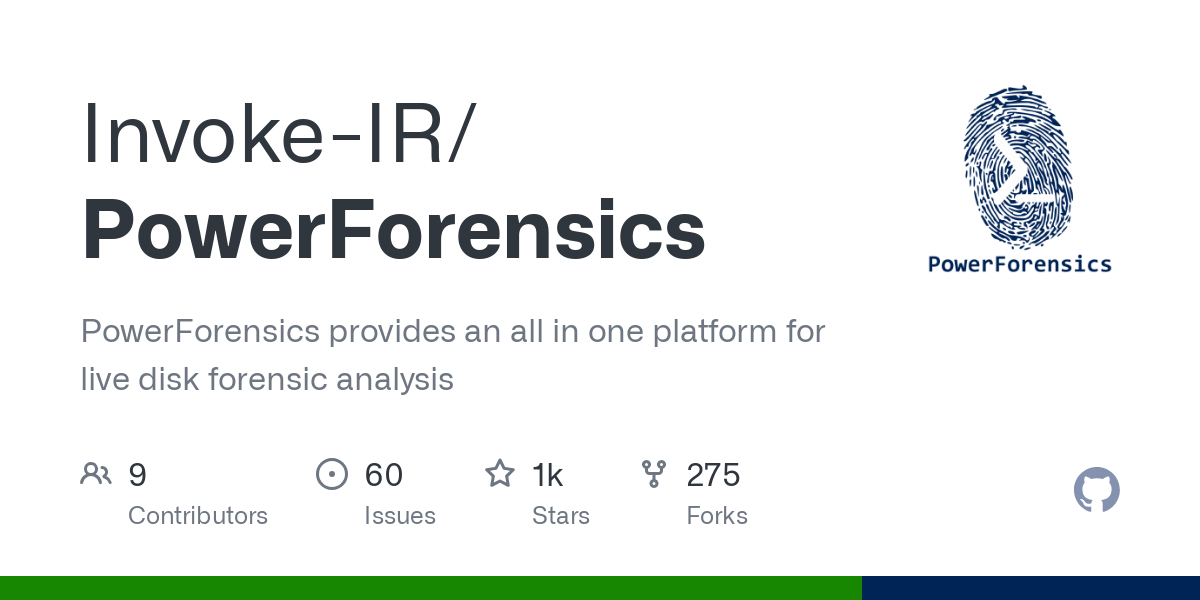The height and width of the screenshot is (600, 1200).
Task: Click the navy blue language bar segment
Action: (1030, 588)
